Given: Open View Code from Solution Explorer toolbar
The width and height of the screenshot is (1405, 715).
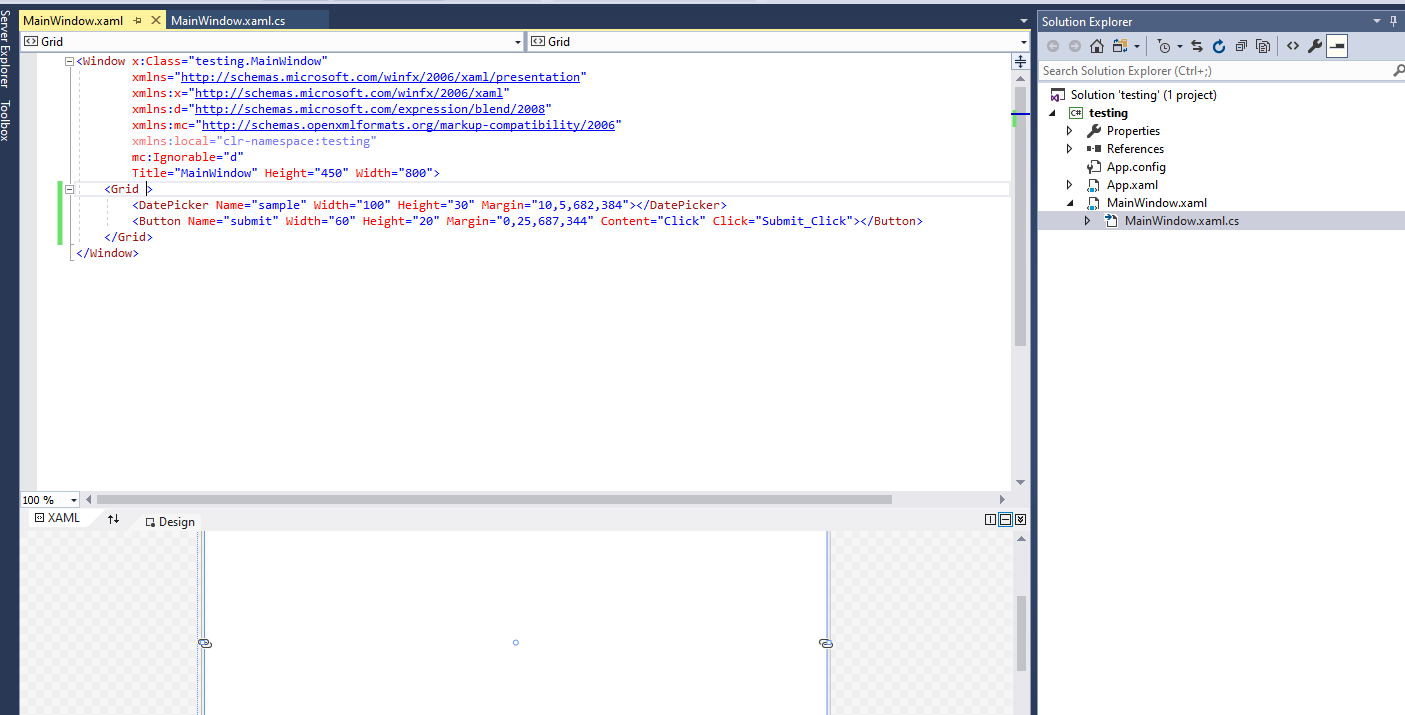Looking at the screenshot, I should [1292, 45].
